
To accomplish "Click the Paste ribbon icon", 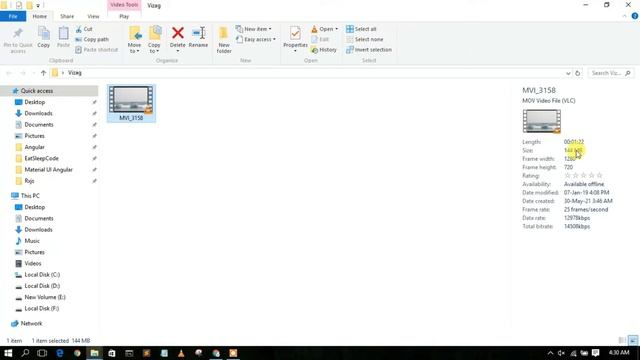I will click(63, 38).
